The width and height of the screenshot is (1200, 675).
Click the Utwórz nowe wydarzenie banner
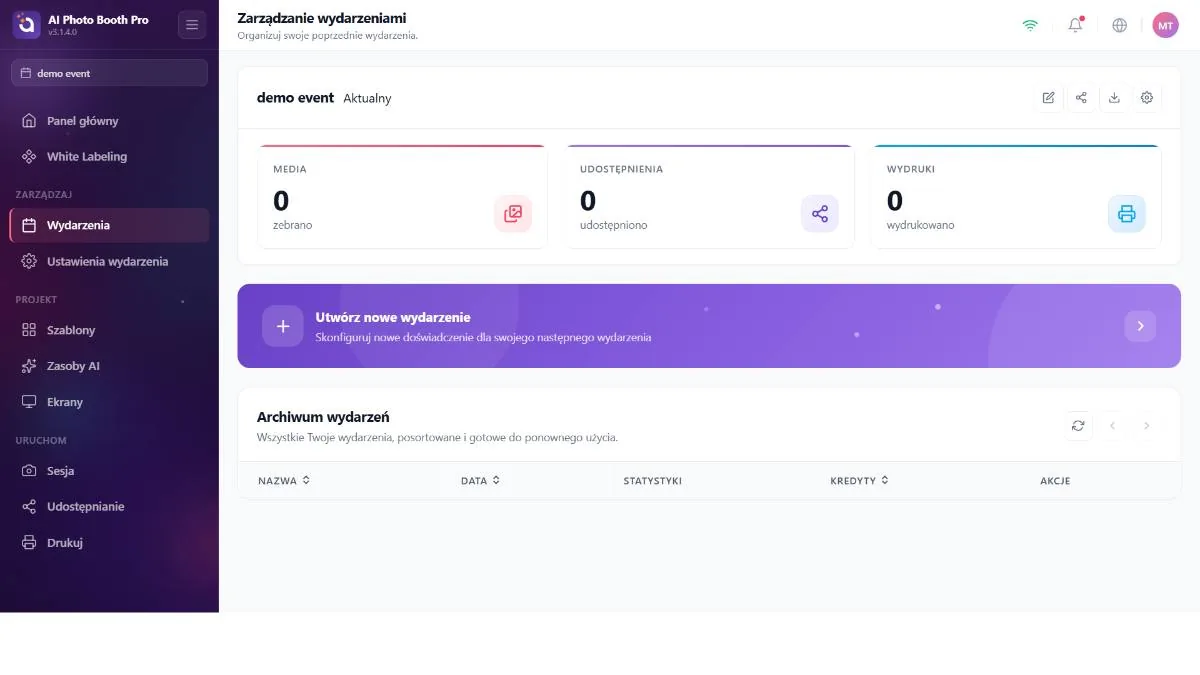pos(709,326)
